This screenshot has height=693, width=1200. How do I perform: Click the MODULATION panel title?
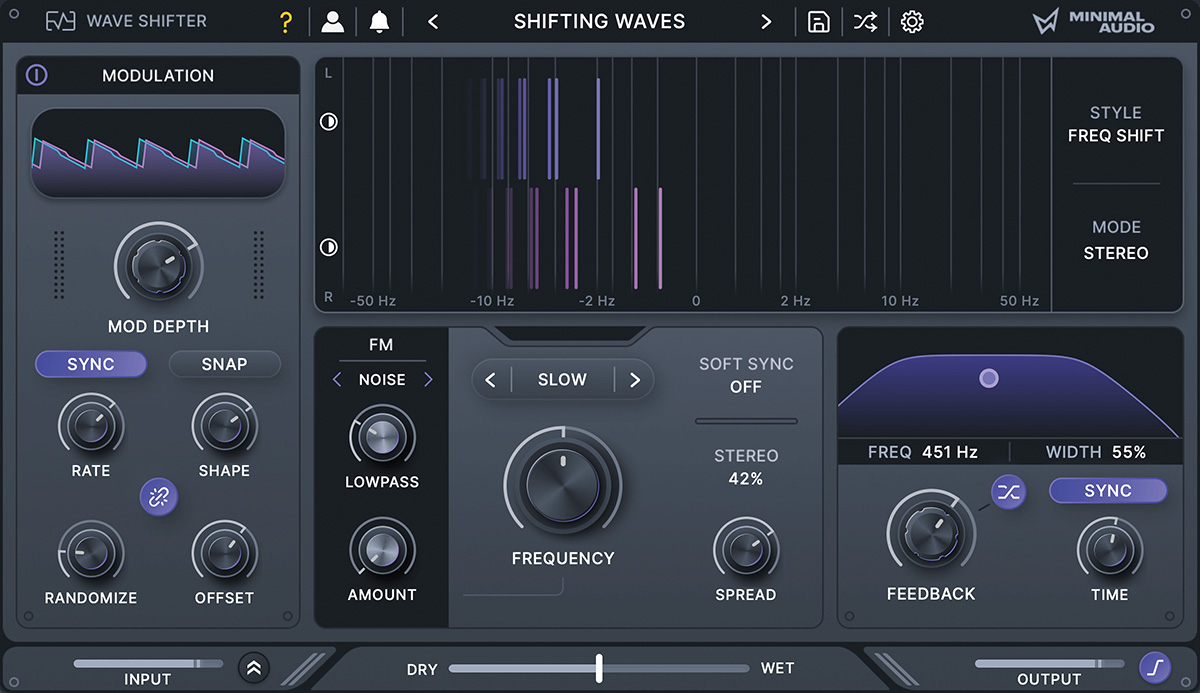point(158,75)
